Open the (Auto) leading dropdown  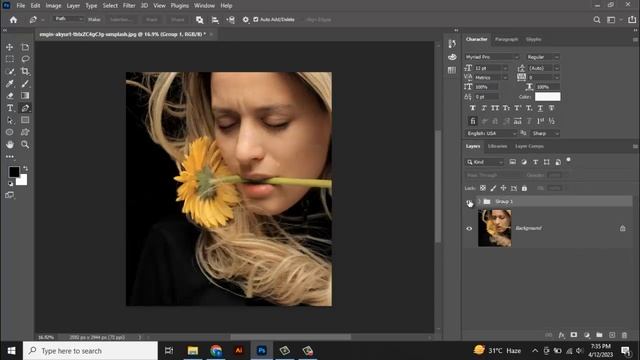click(x=543, y=68)
